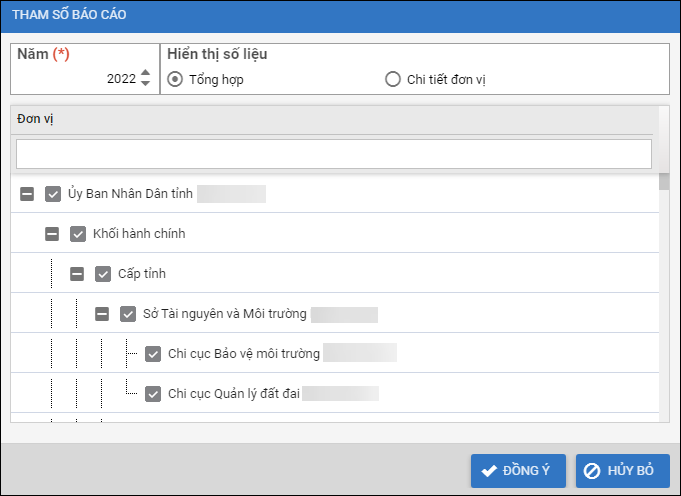
Task: Uncheck Ủy Ban Nhân Dân tỉnh checkbox
Action: click(x=54, y=194)
